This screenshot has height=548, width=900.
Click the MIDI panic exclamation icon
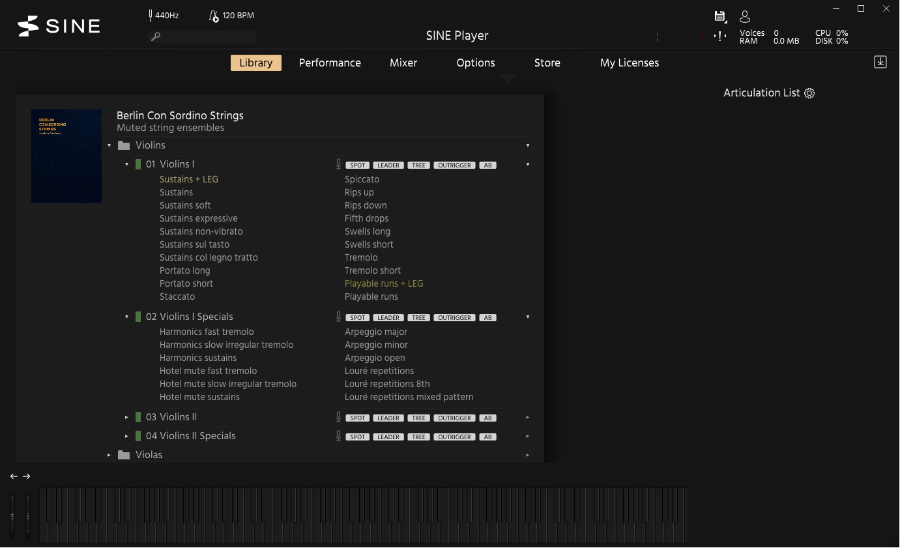click(x=720, y=36)
